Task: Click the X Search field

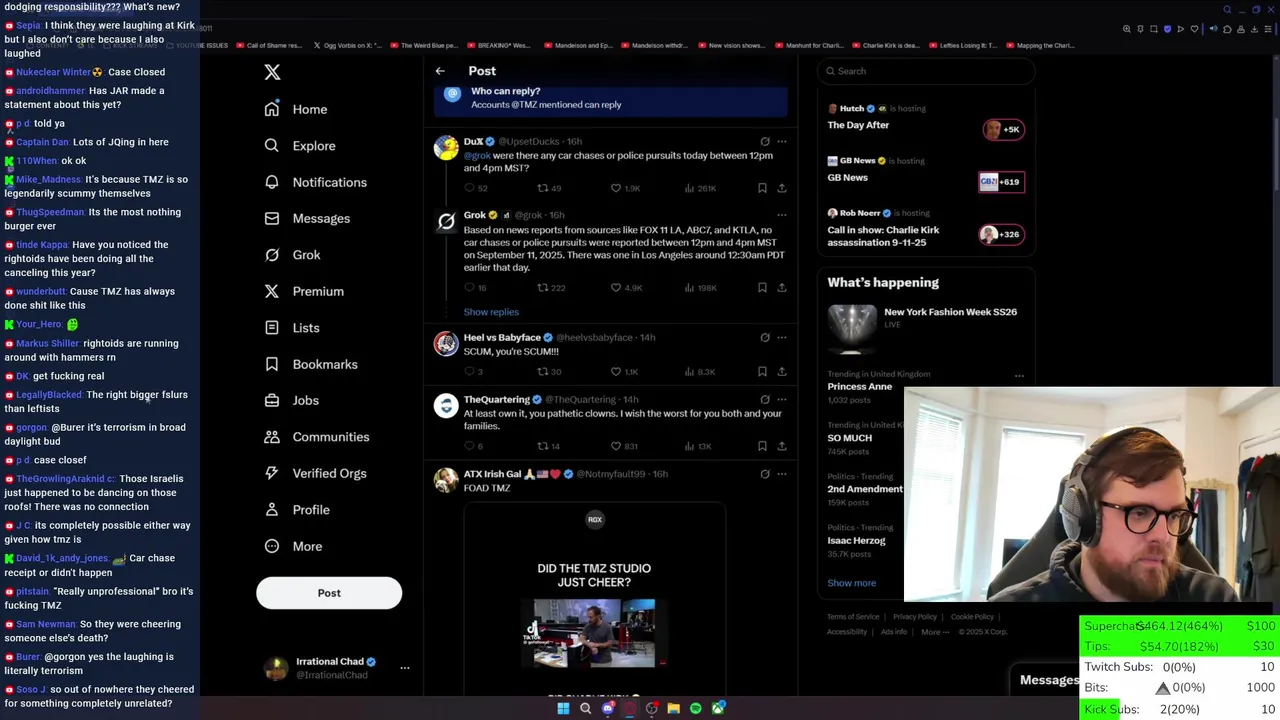Action: (926, 71)
